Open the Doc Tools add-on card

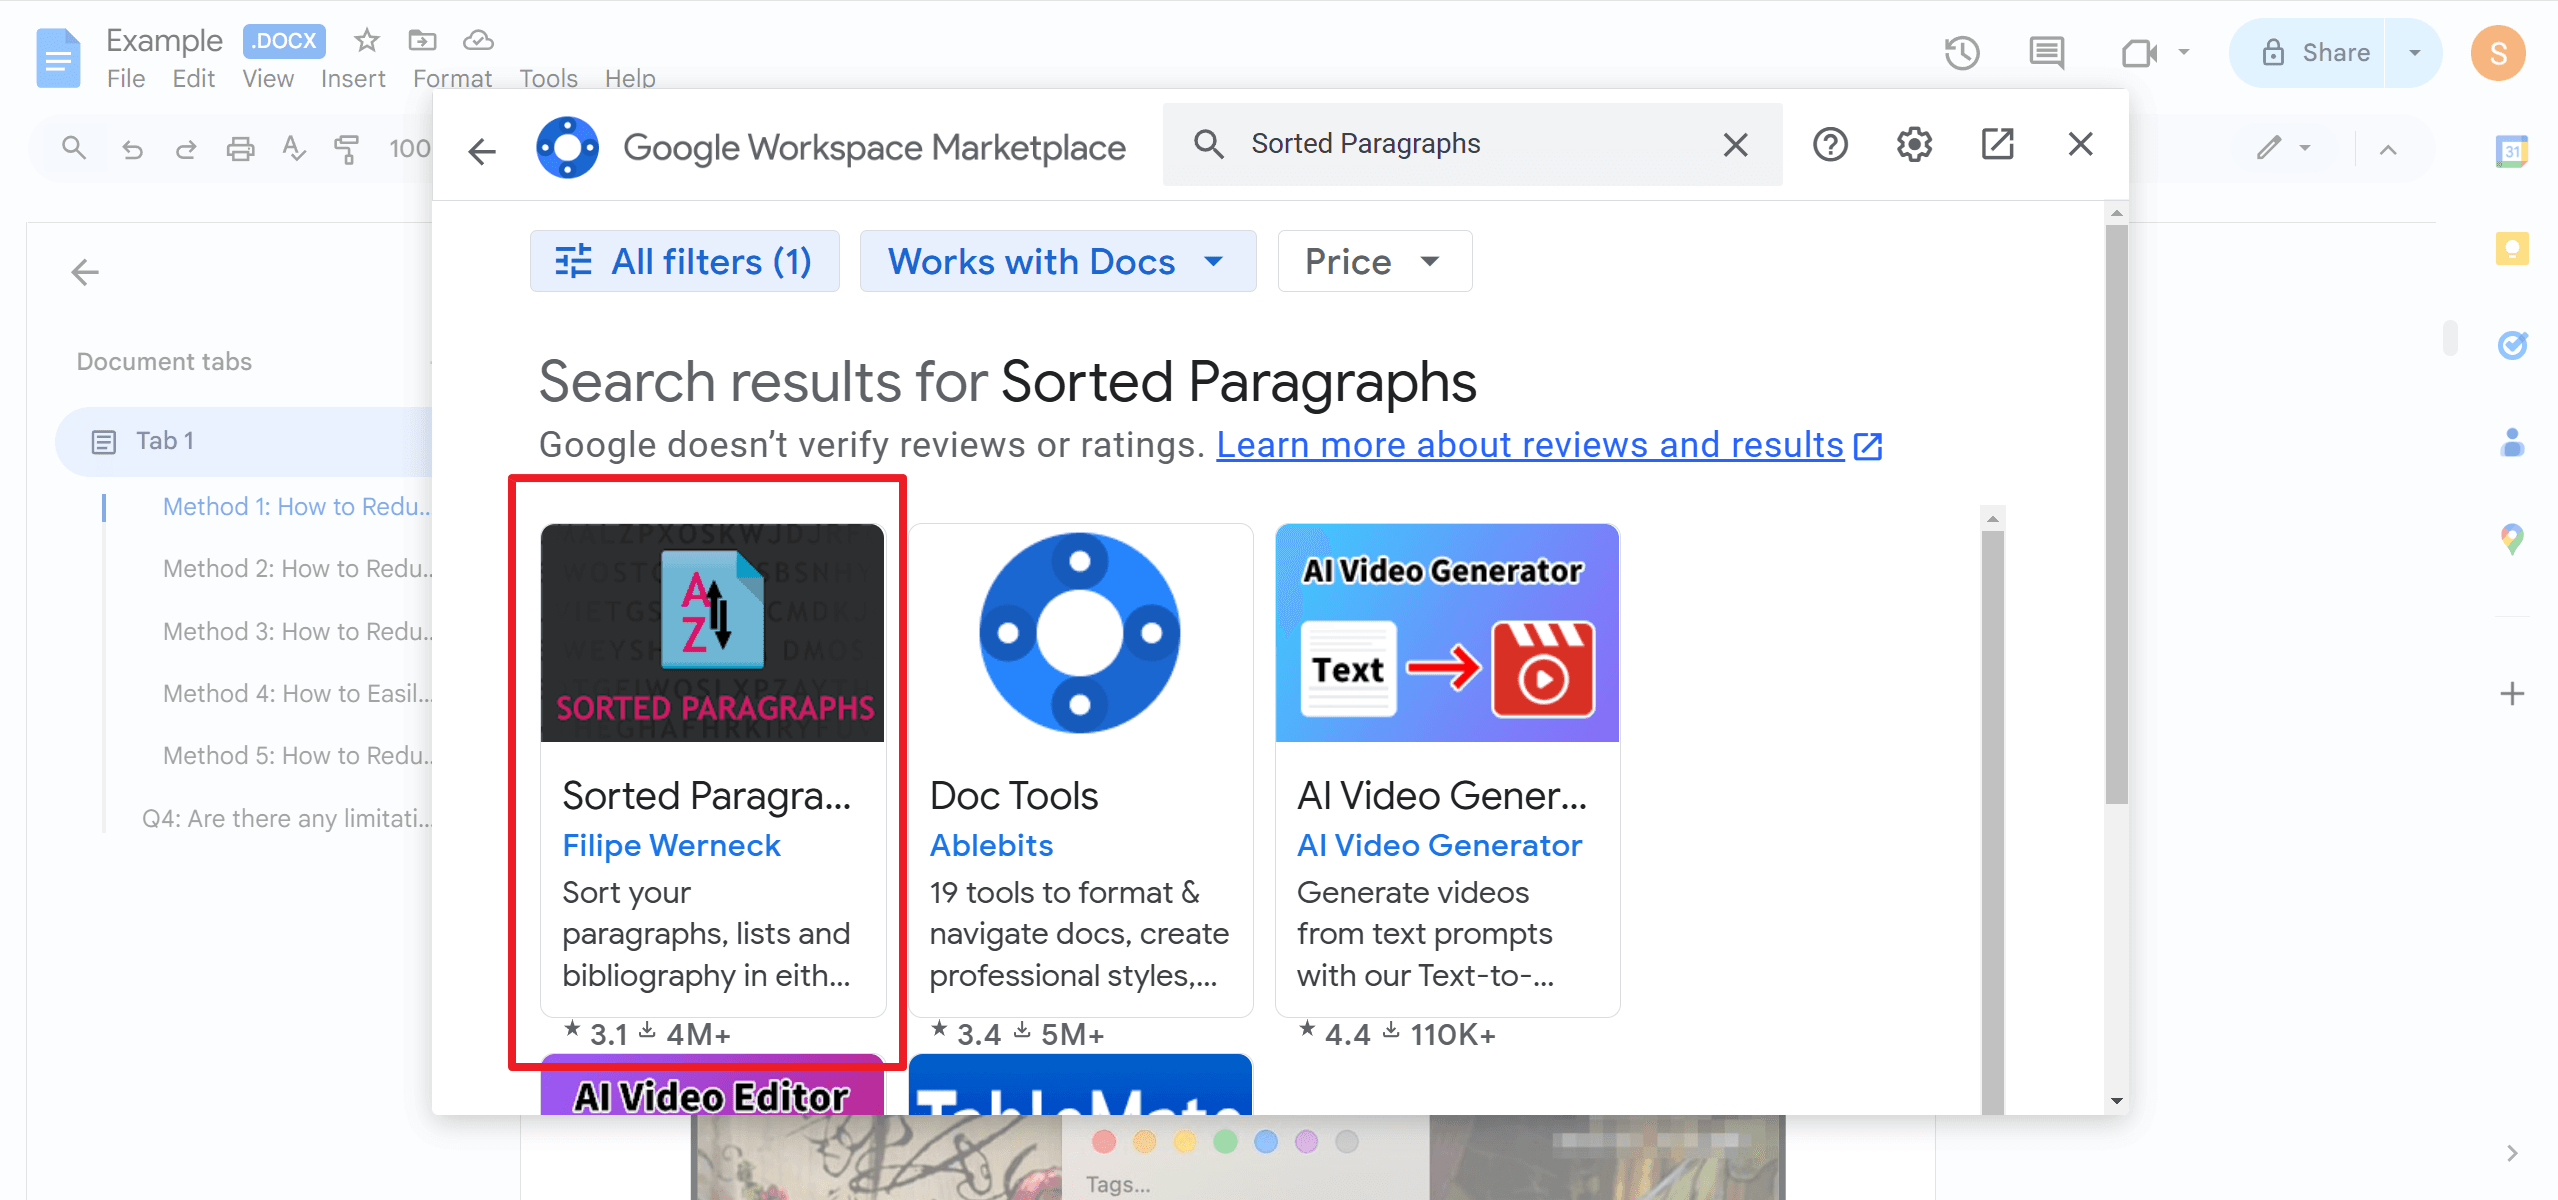pyautogui.click(x=1080, y=770)
